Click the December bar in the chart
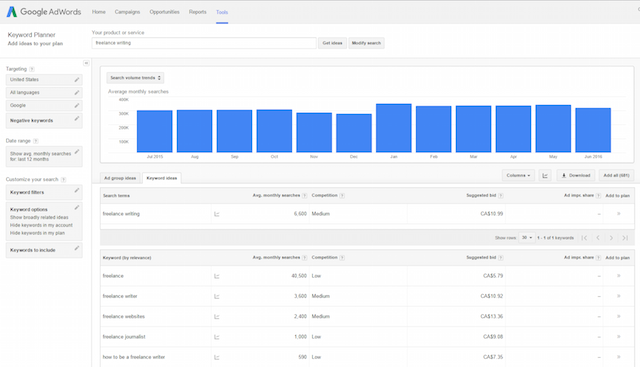The image size is (640, 367). [354, 133]
